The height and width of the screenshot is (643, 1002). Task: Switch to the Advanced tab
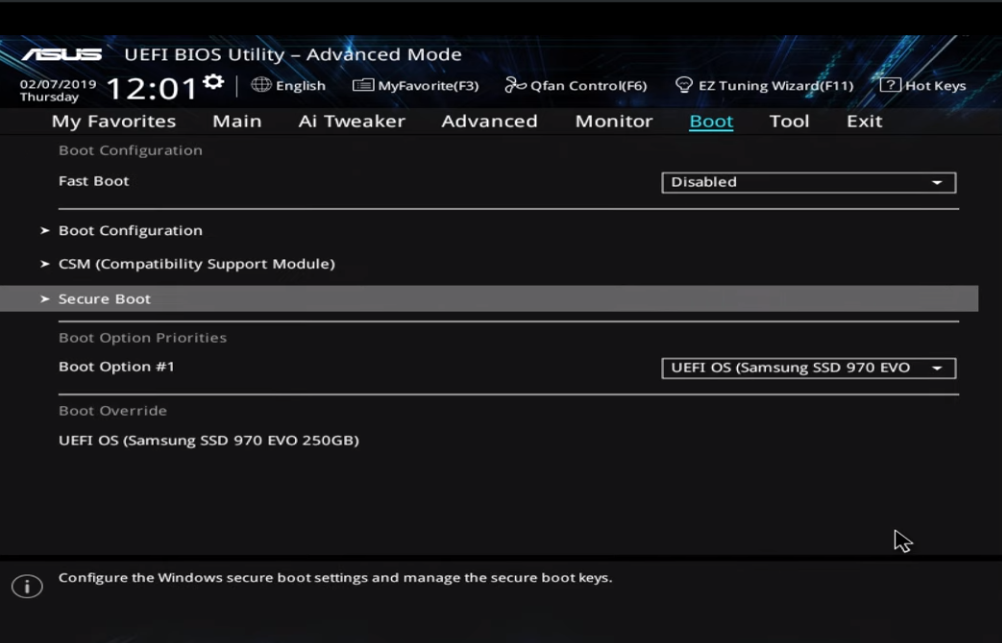[x=489, y=121]
